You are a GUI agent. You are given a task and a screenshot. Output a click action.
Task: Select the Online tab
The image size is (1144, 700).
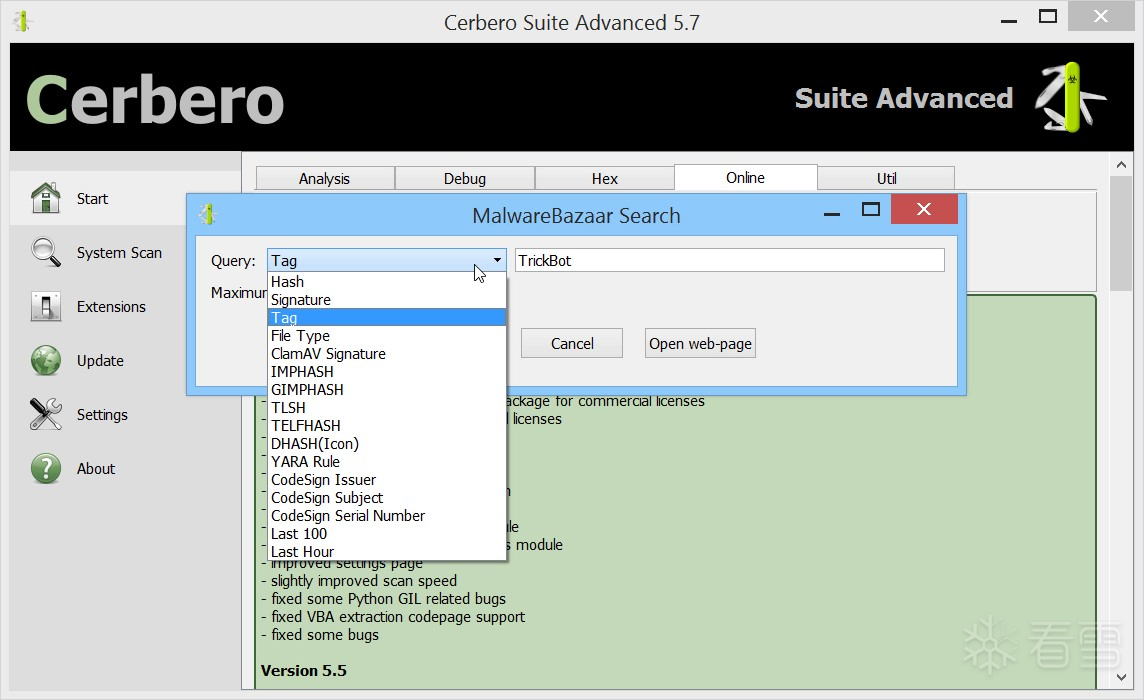point(746,177)
